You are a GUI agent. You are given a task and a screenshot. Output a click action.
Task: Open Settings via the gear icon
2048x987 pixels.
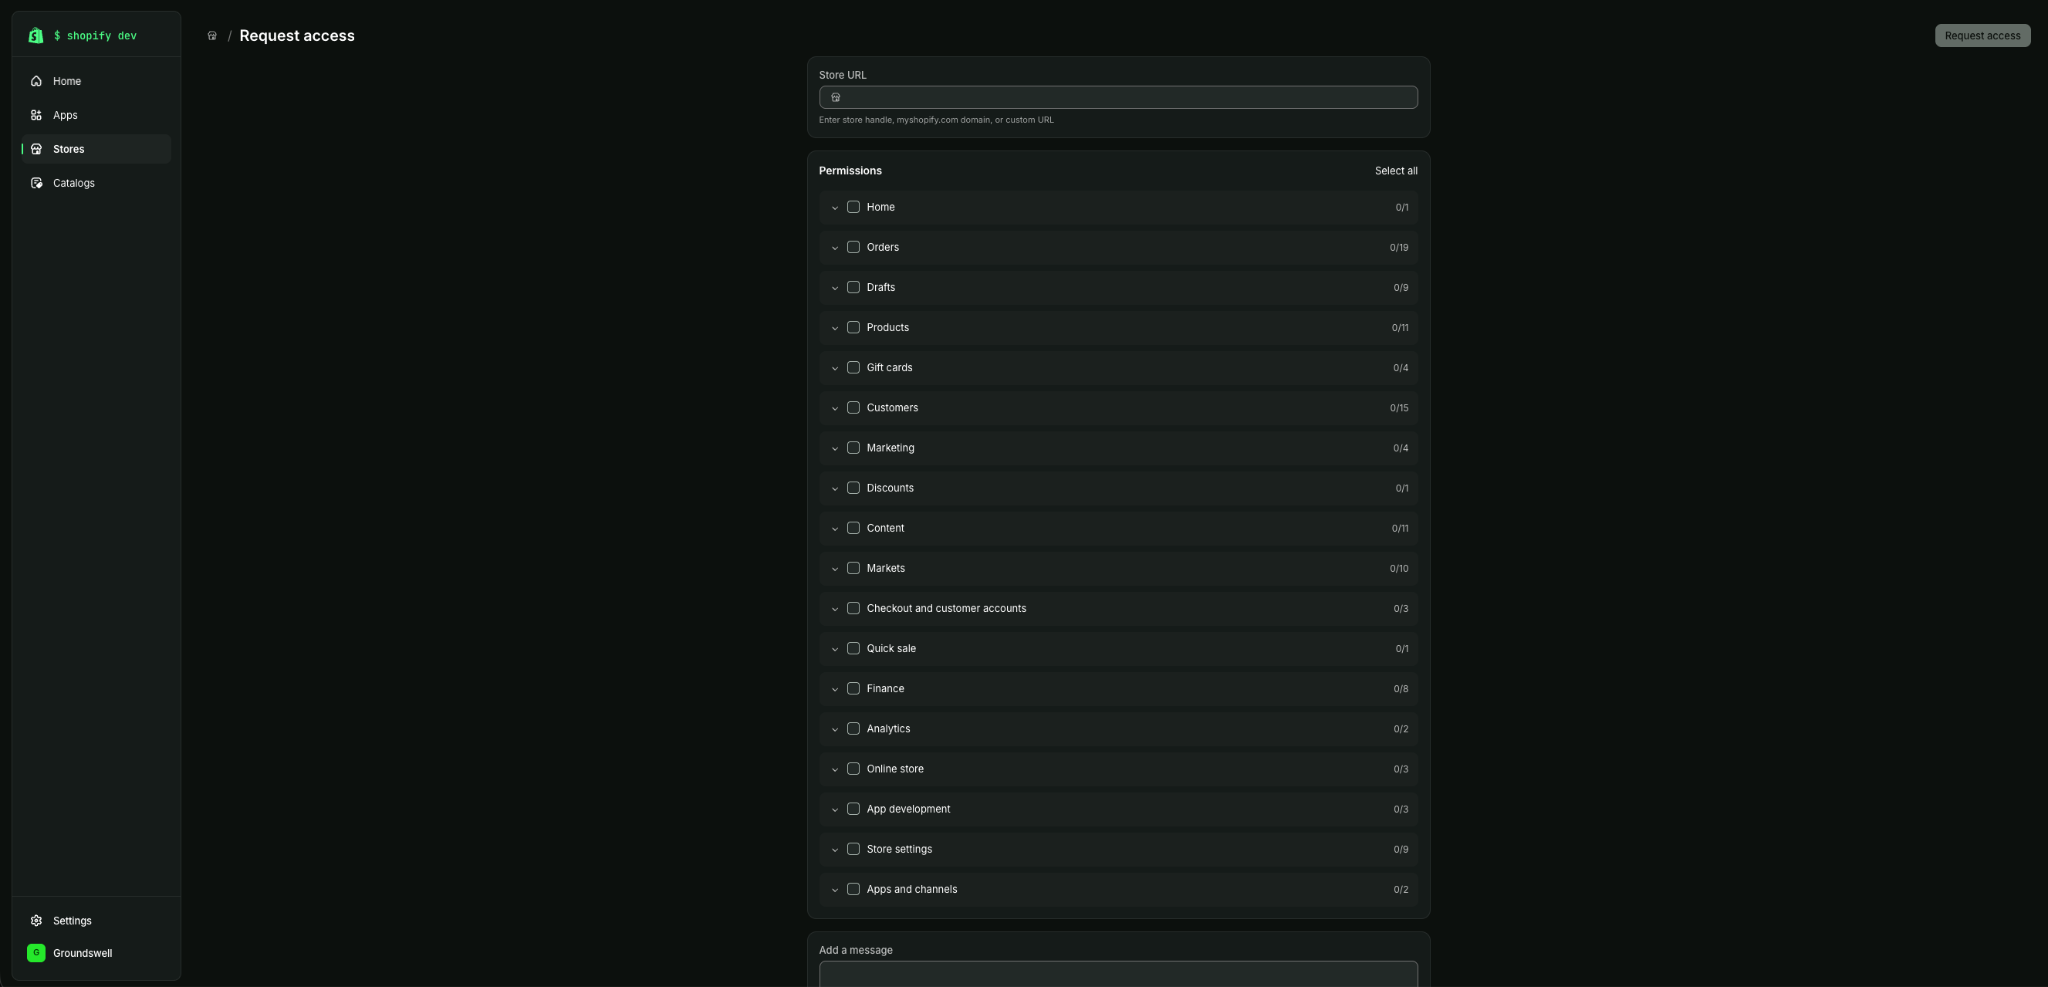tap(36, 920)
